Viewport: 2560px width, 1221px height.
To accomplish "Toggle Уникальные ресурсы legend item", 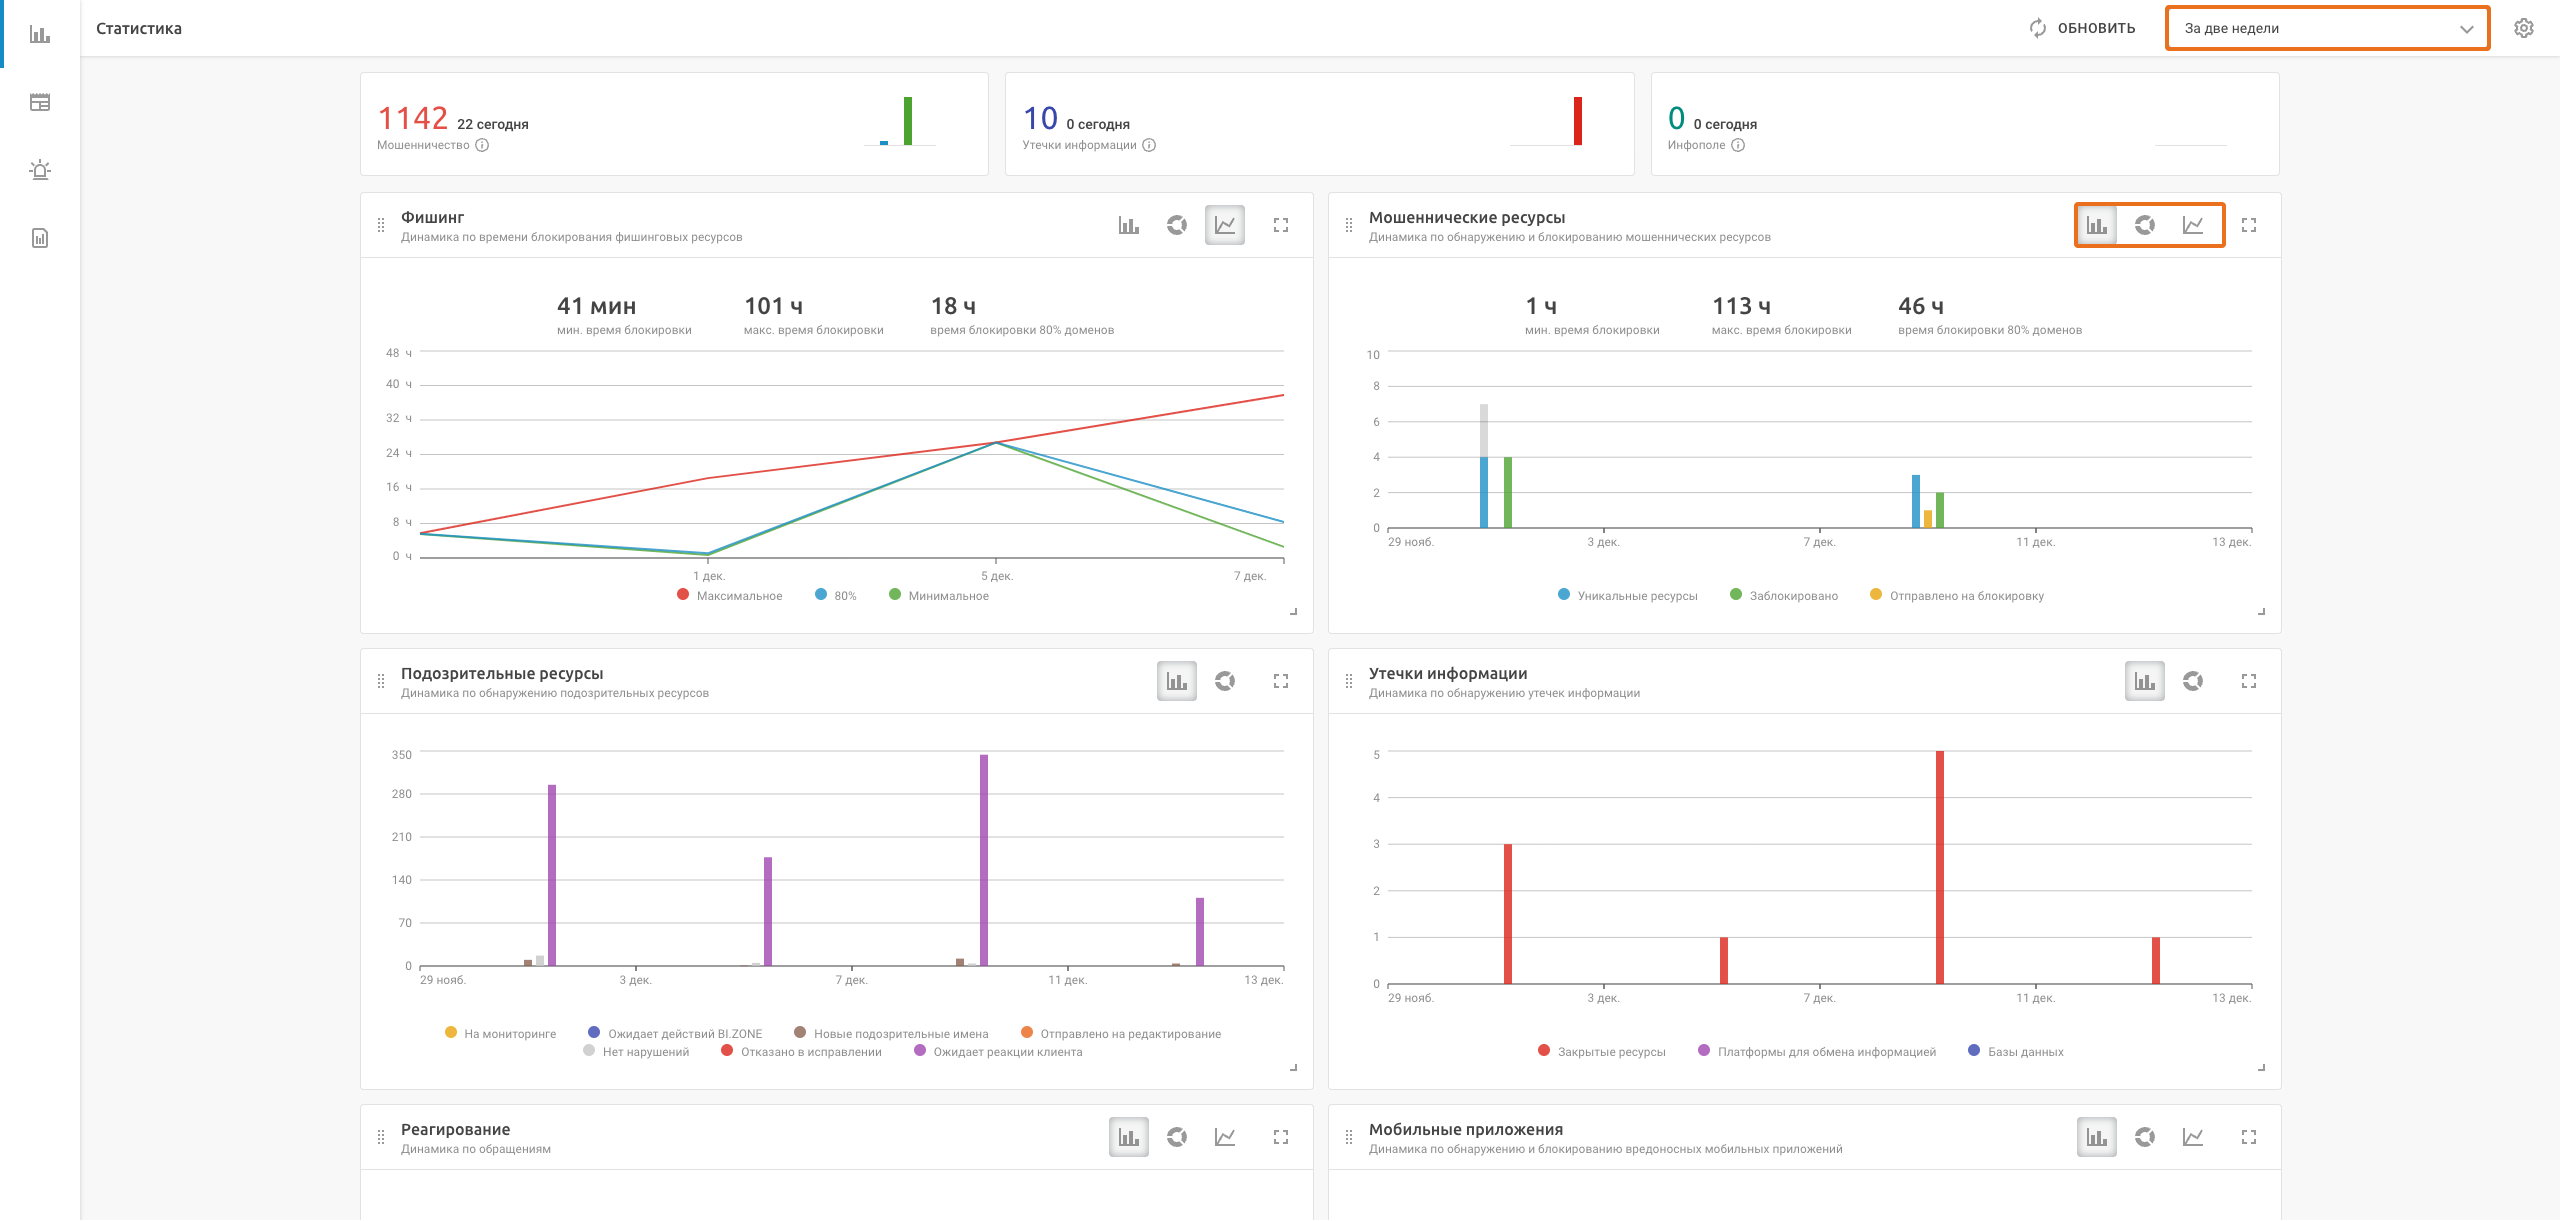I will pyautogui.click(x=1628, y=595).
